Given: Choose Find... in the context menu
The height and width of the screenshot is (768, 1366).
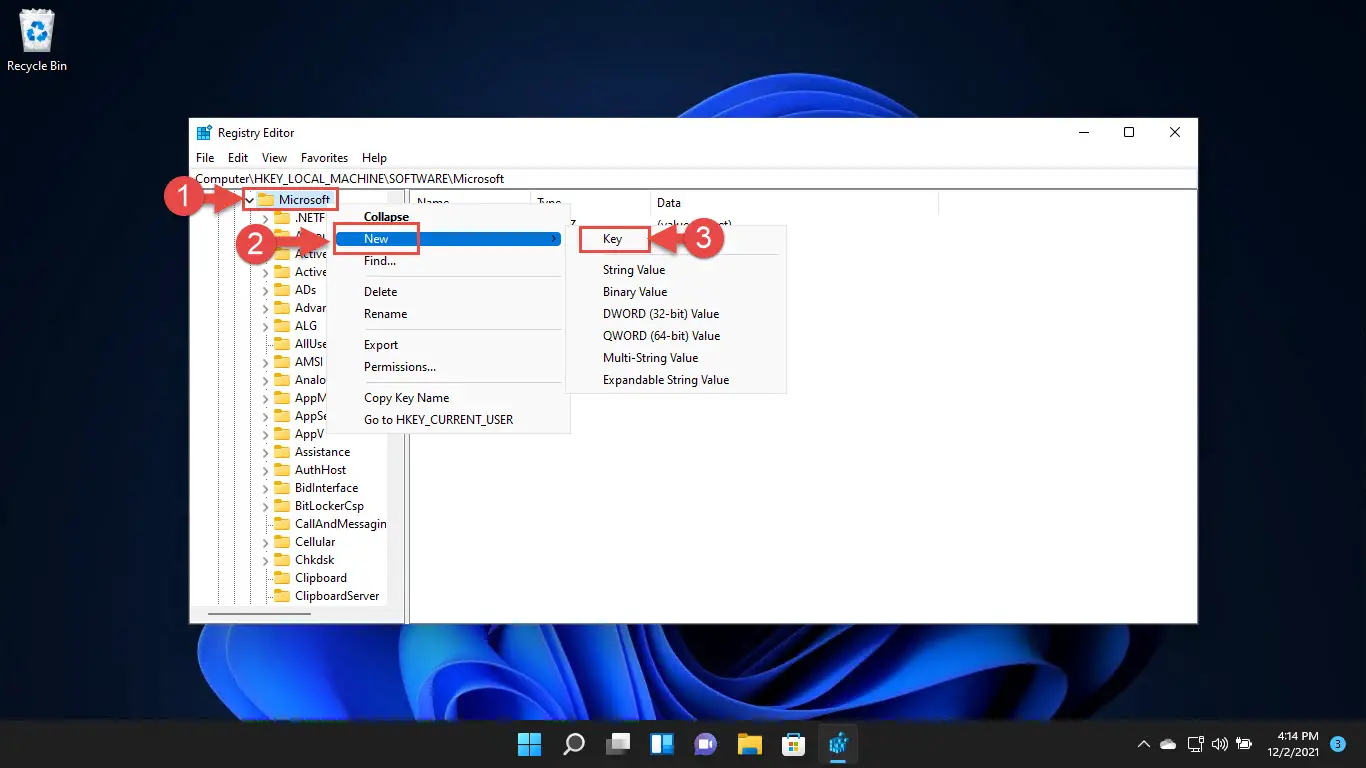Looking at the screenshot, I should pyautogui.click(x=449, y=261).
